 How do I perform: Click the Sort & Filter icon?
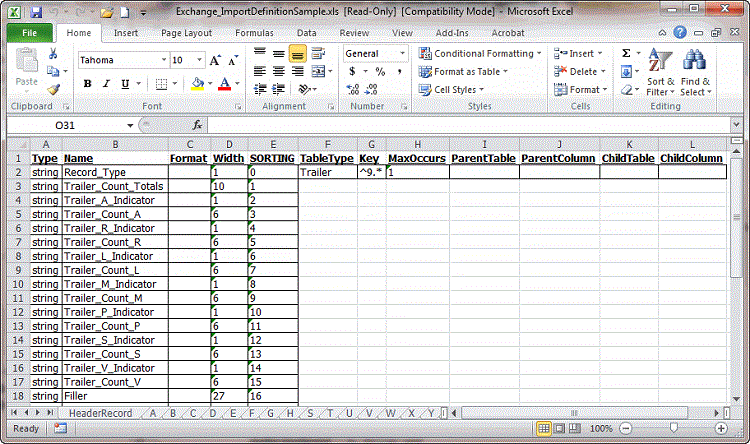point(660,72)
